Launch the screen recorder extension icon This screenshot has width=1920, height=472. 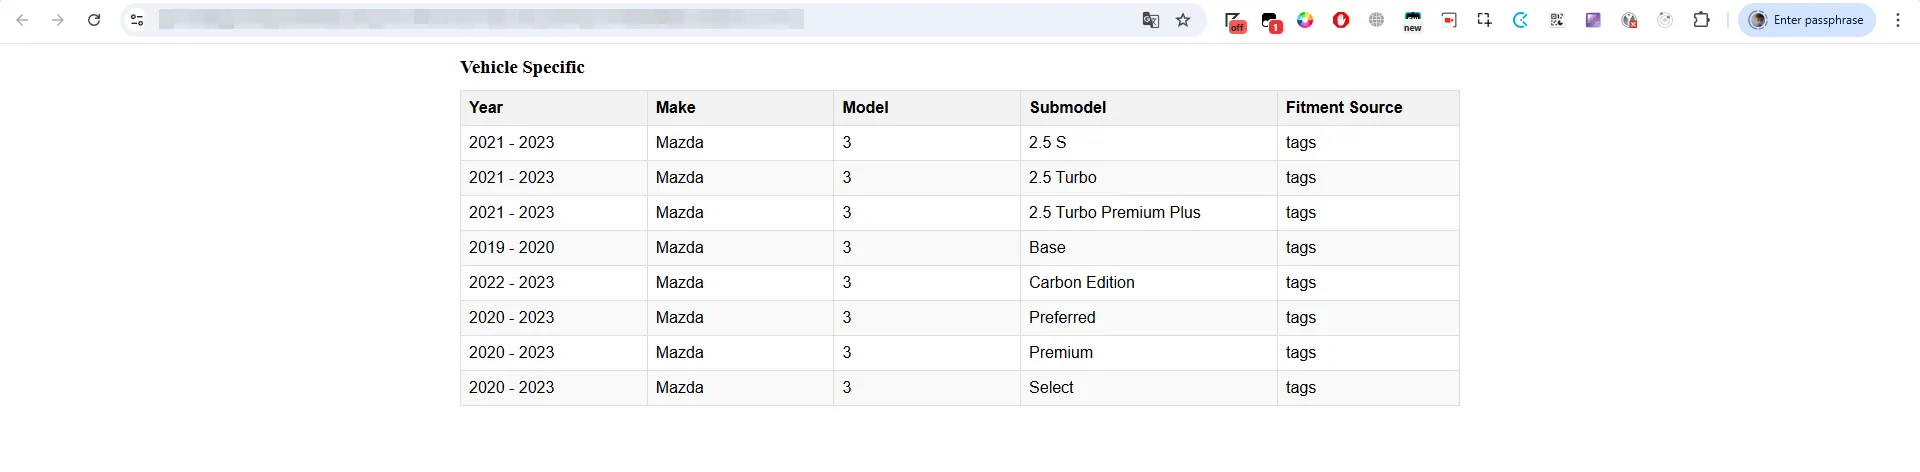coord(1449,20)
